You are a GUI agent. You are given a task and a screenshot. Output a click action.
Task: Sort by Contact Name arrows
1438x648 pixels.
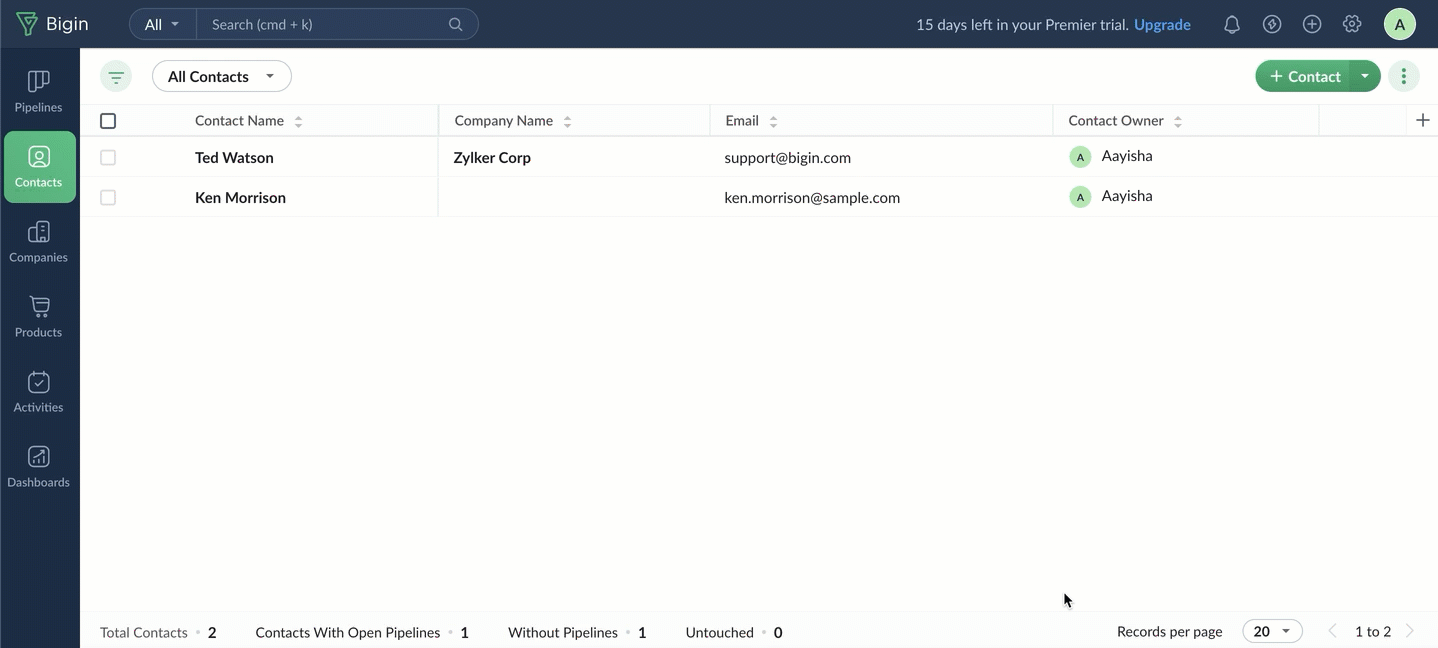298,121
